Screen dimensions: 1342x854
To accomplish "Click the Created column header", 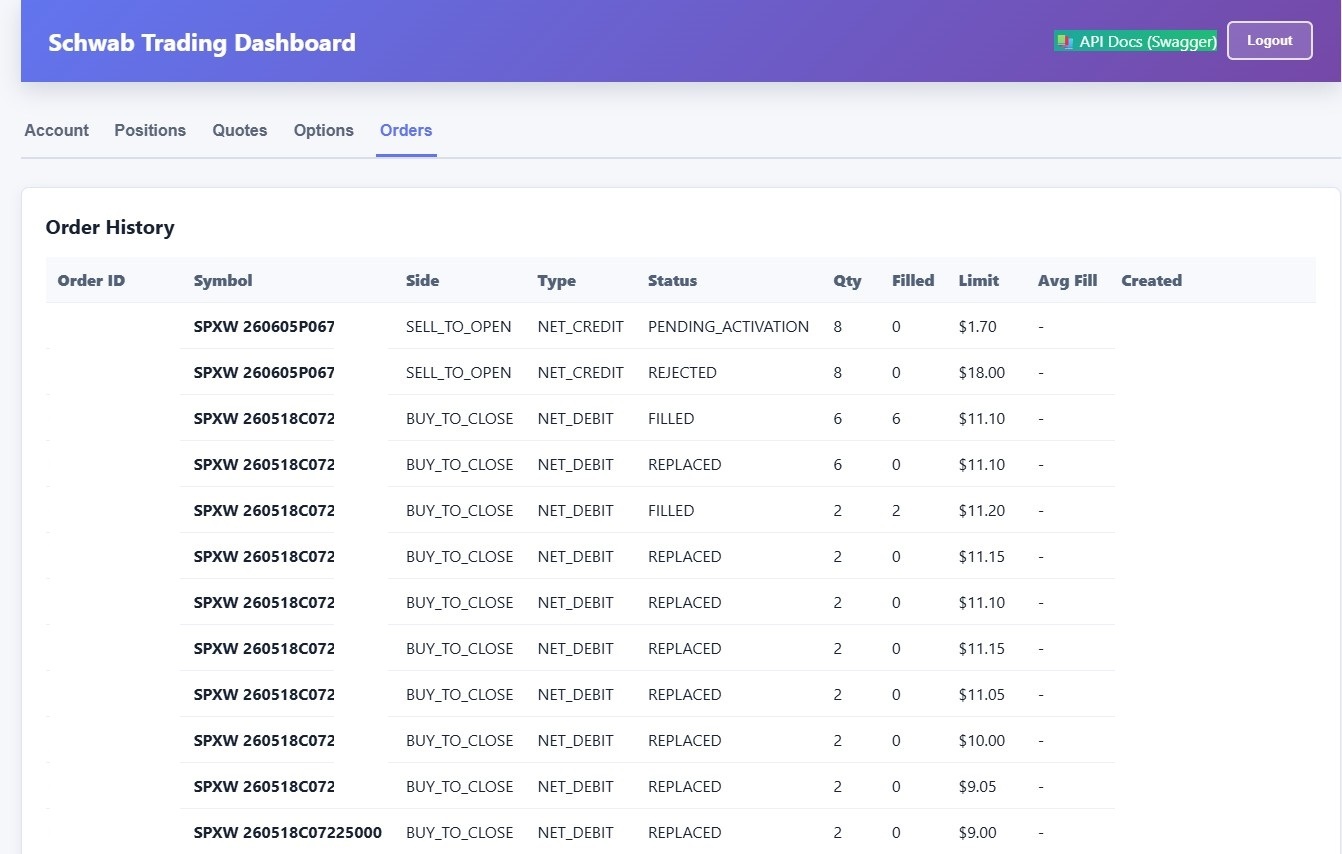I will click(x=1151, y=281).
